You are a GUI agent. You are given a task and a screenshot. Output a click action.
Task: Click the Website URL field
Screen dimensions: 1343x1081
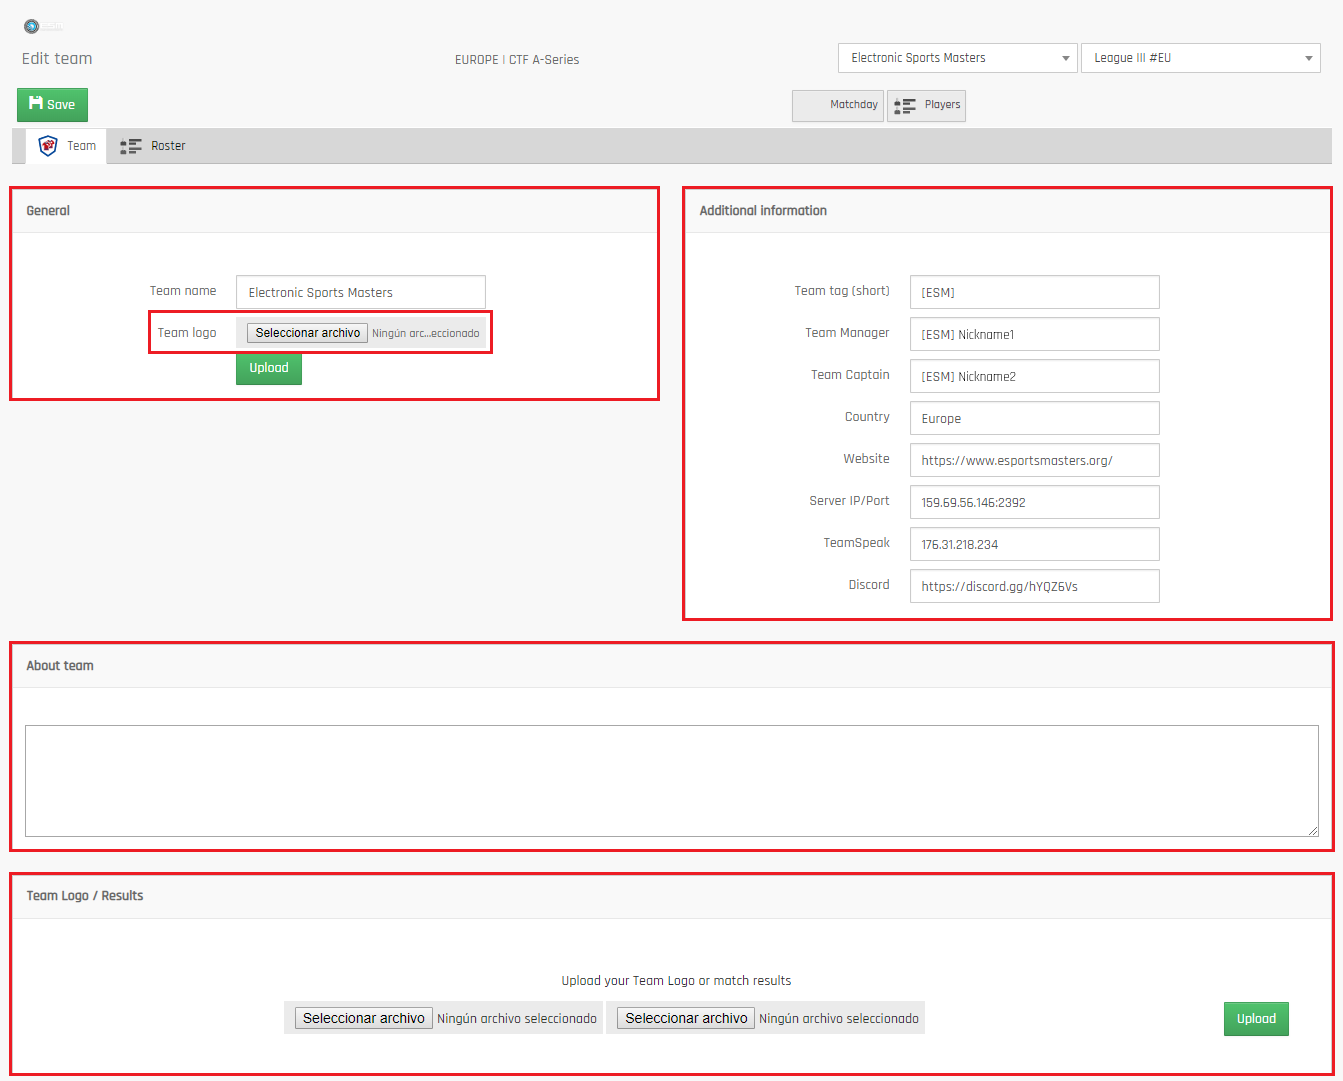pyautogui.click(x=1035, y=460)
